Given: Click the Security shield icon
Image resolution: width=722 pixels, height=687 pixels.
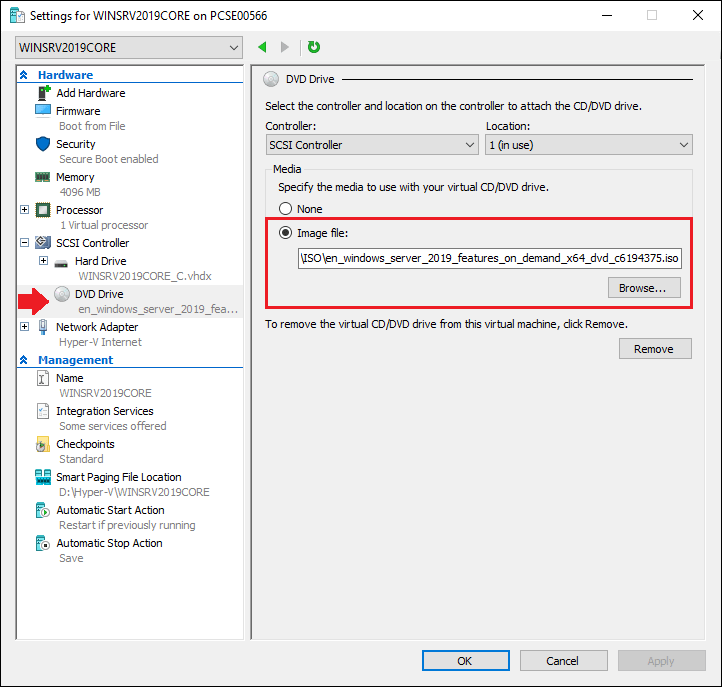Looking at the screenshot, I should click(43, 144).
